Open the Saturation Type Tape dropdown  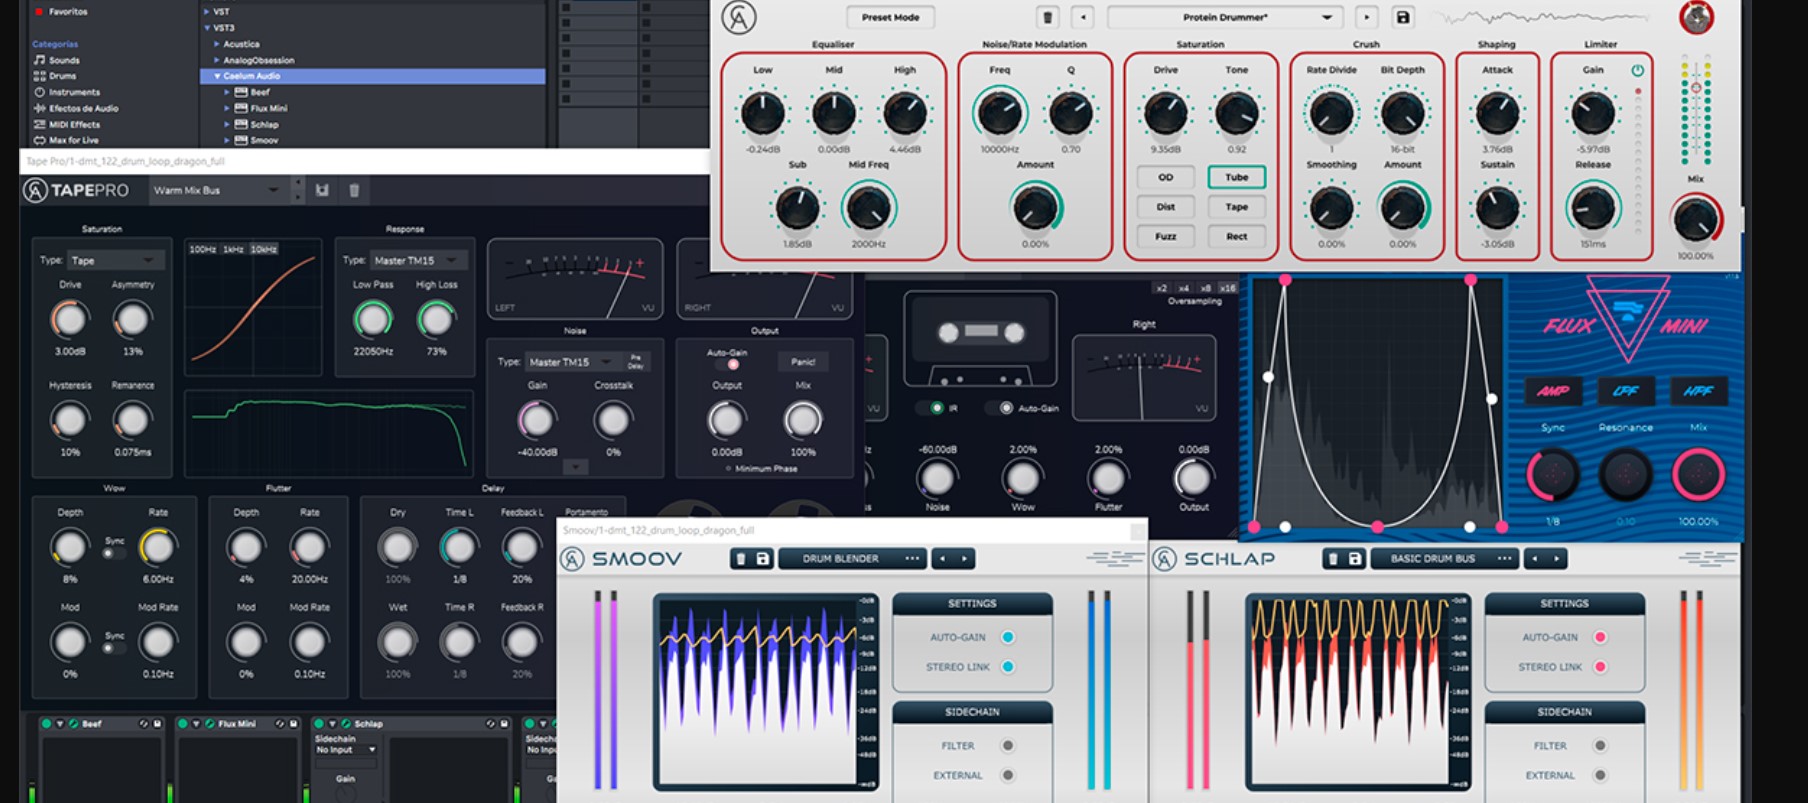114,260
